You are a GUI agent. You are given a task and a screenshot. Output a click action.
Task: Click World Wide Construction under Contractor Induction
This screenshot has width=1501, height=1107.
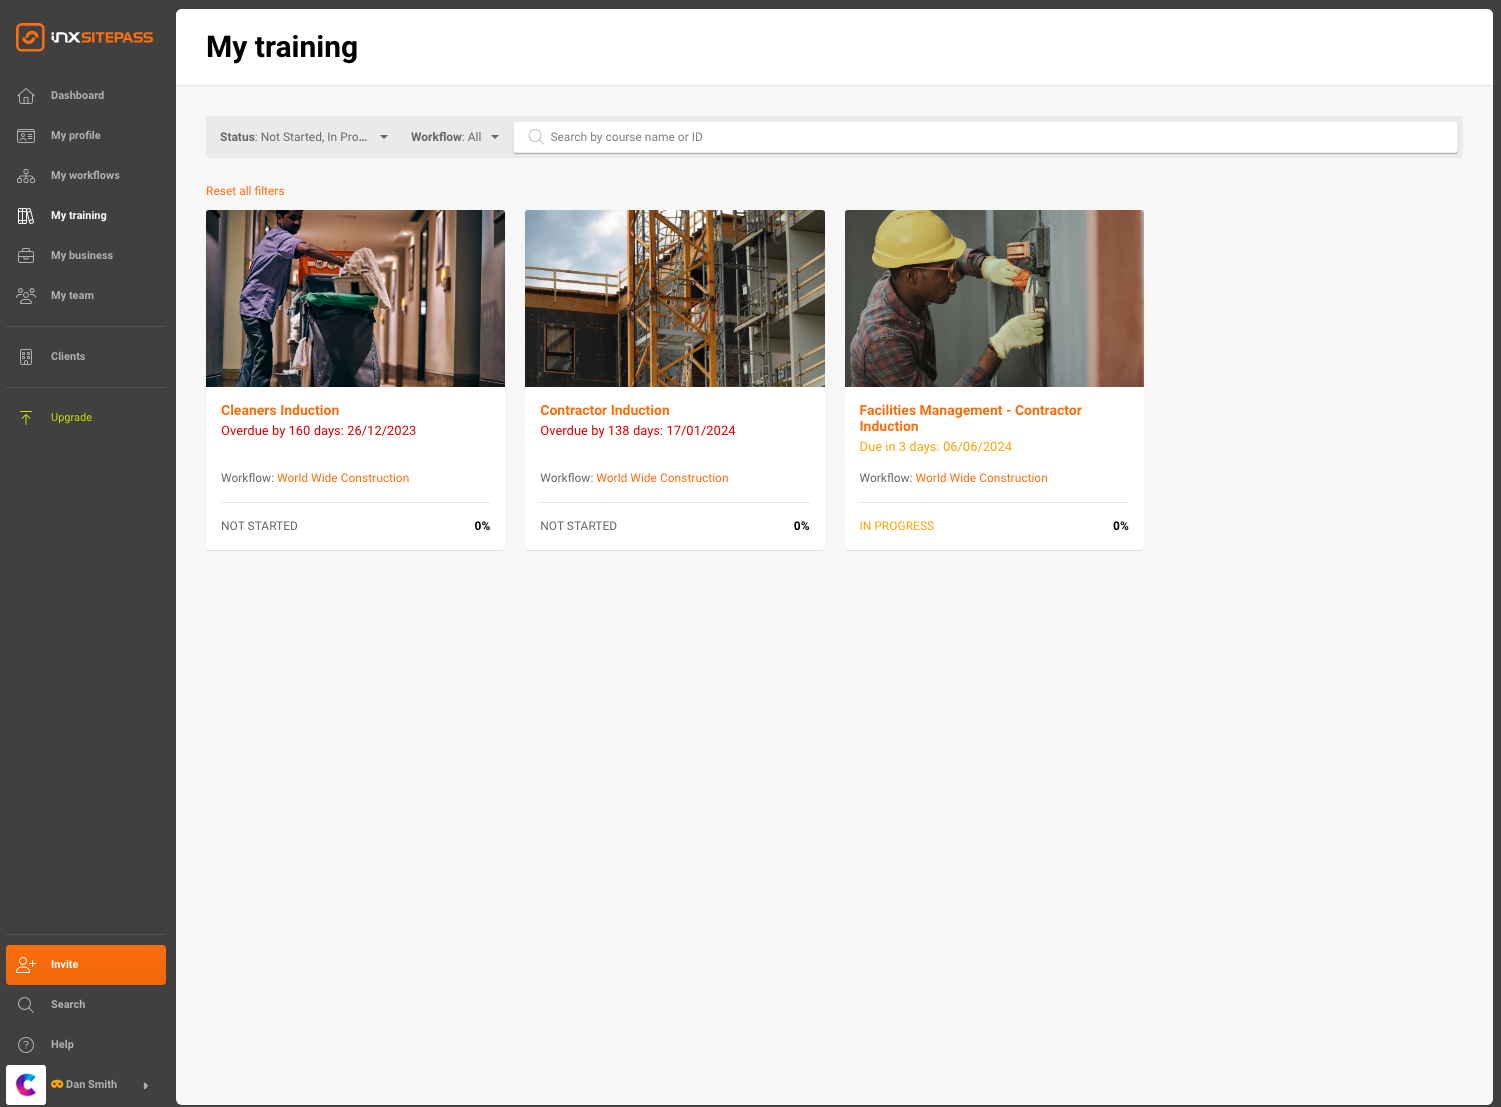(x=662, y=479)
